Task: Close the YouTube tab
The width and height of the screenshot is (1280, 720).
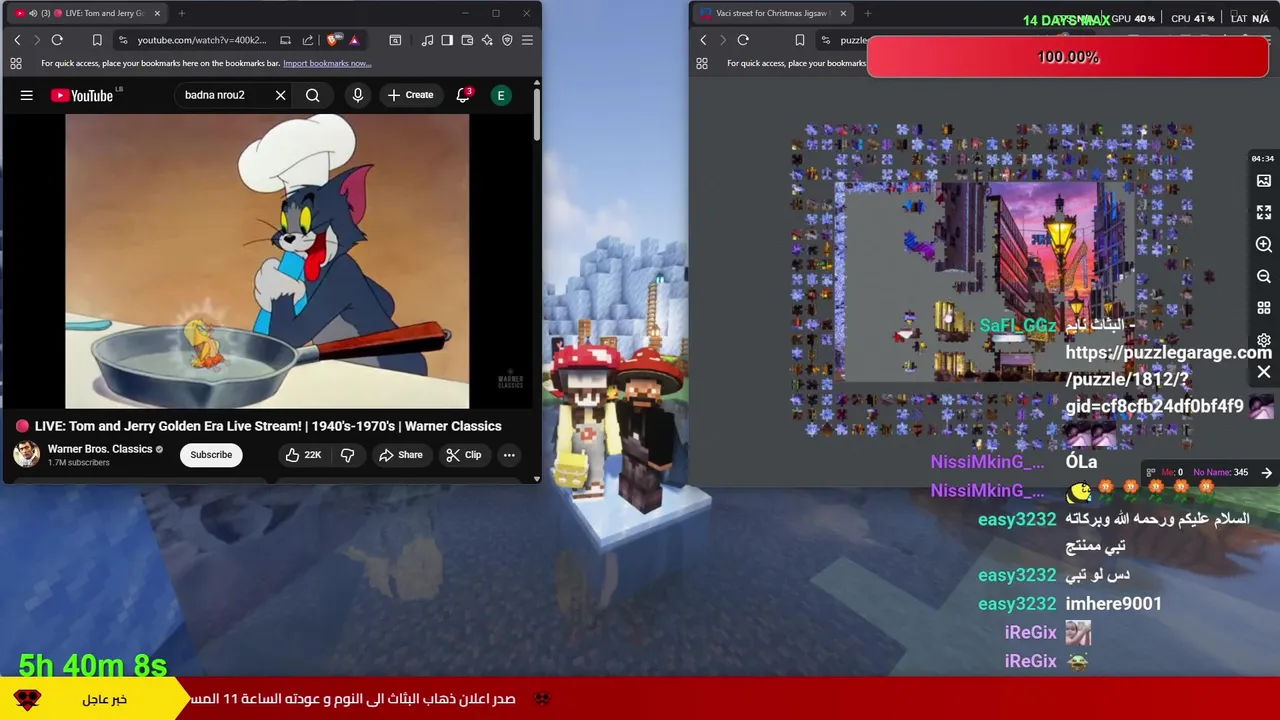Action: (x=157, y=13)
